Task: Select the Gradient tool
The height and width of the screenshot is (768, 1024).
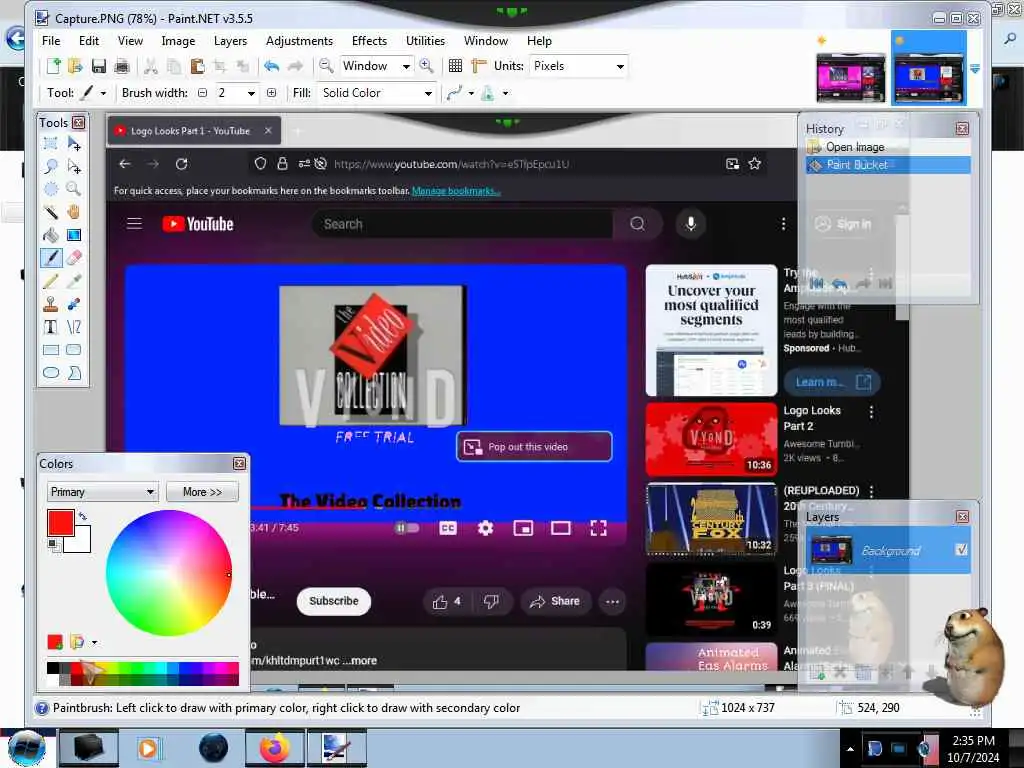Action: [x=74, y=235]
